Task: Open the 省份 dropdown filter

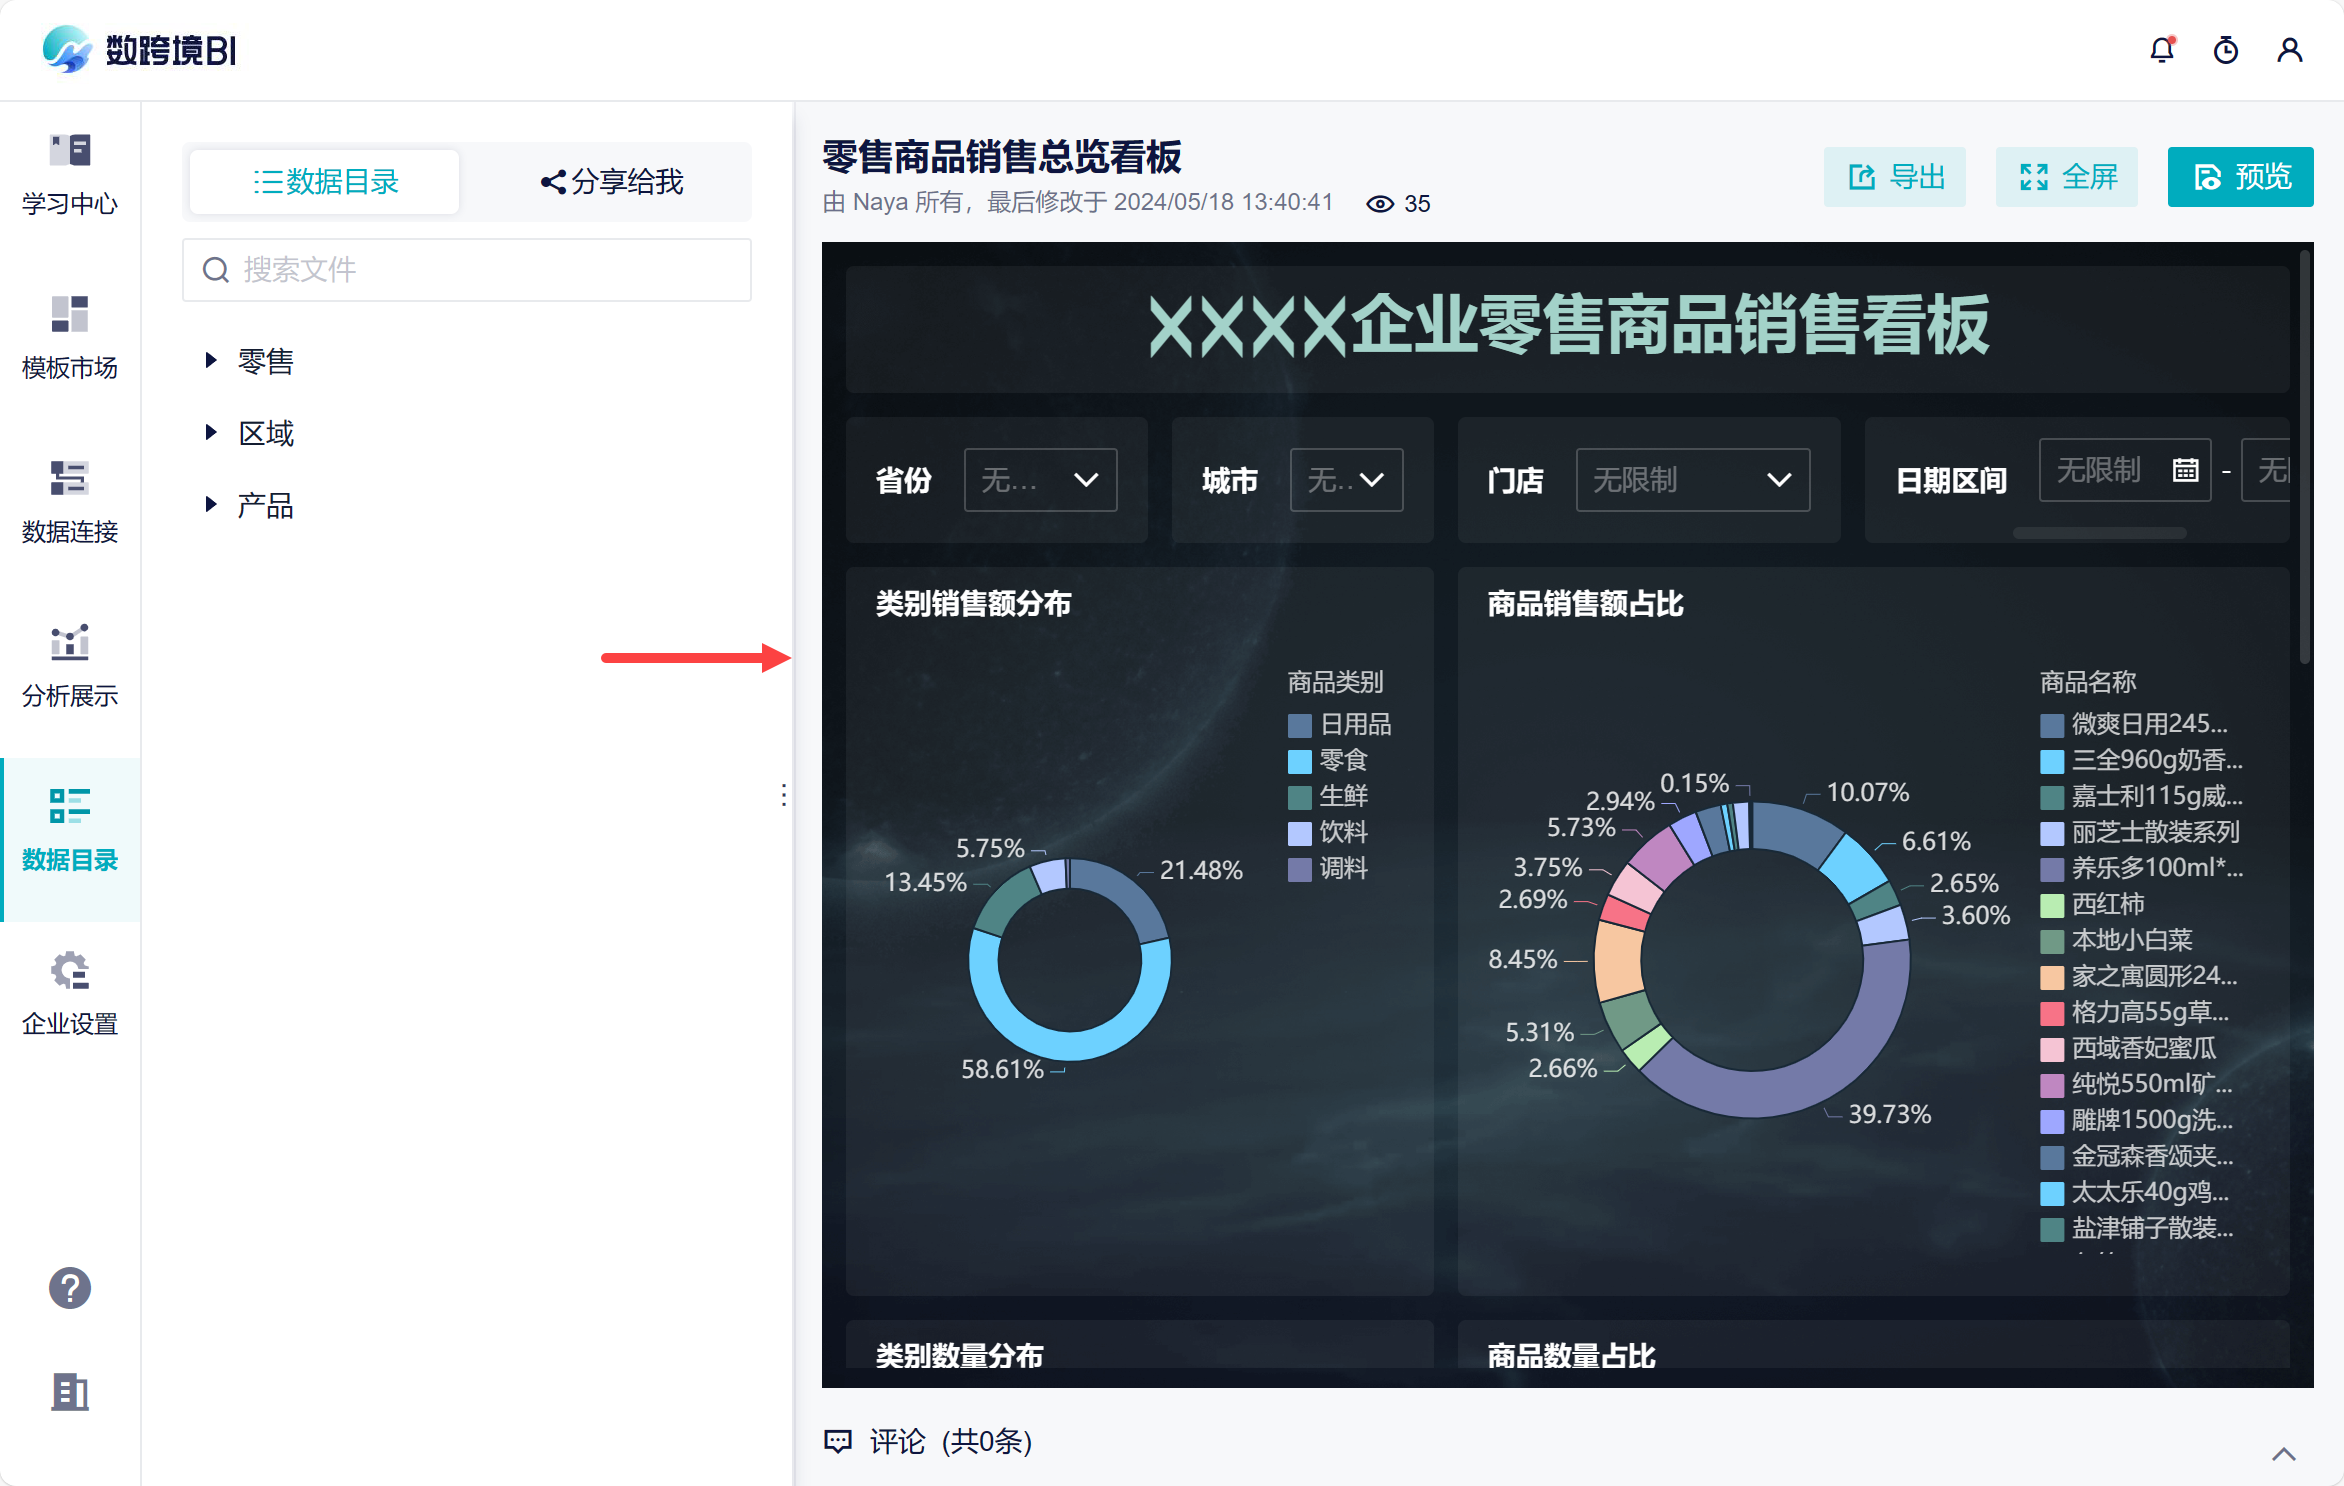Action: click(1040, 480)
